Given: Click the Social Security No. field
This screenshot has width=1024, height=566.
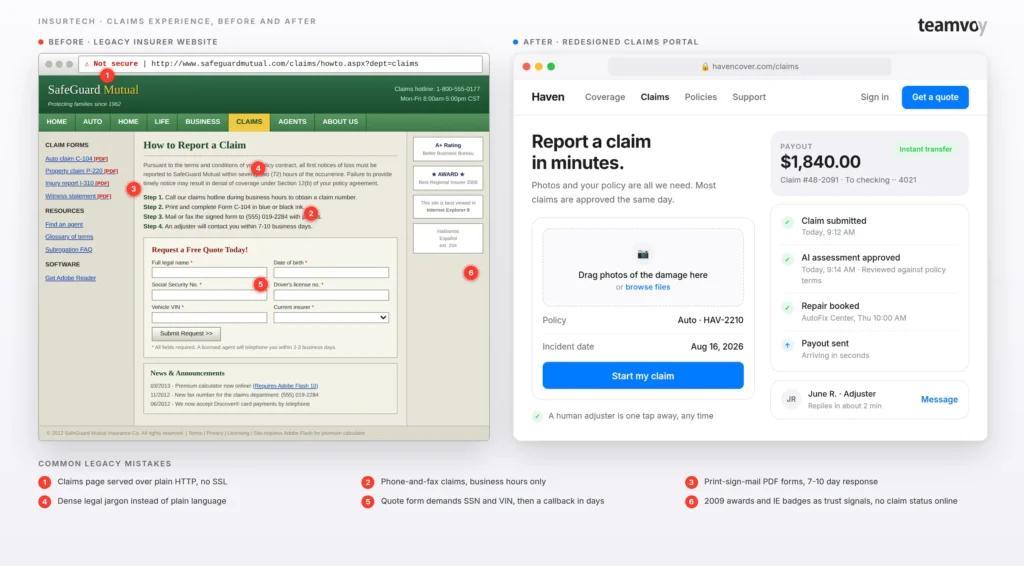Looking at the screenshot, I should (x=209, y=295).
